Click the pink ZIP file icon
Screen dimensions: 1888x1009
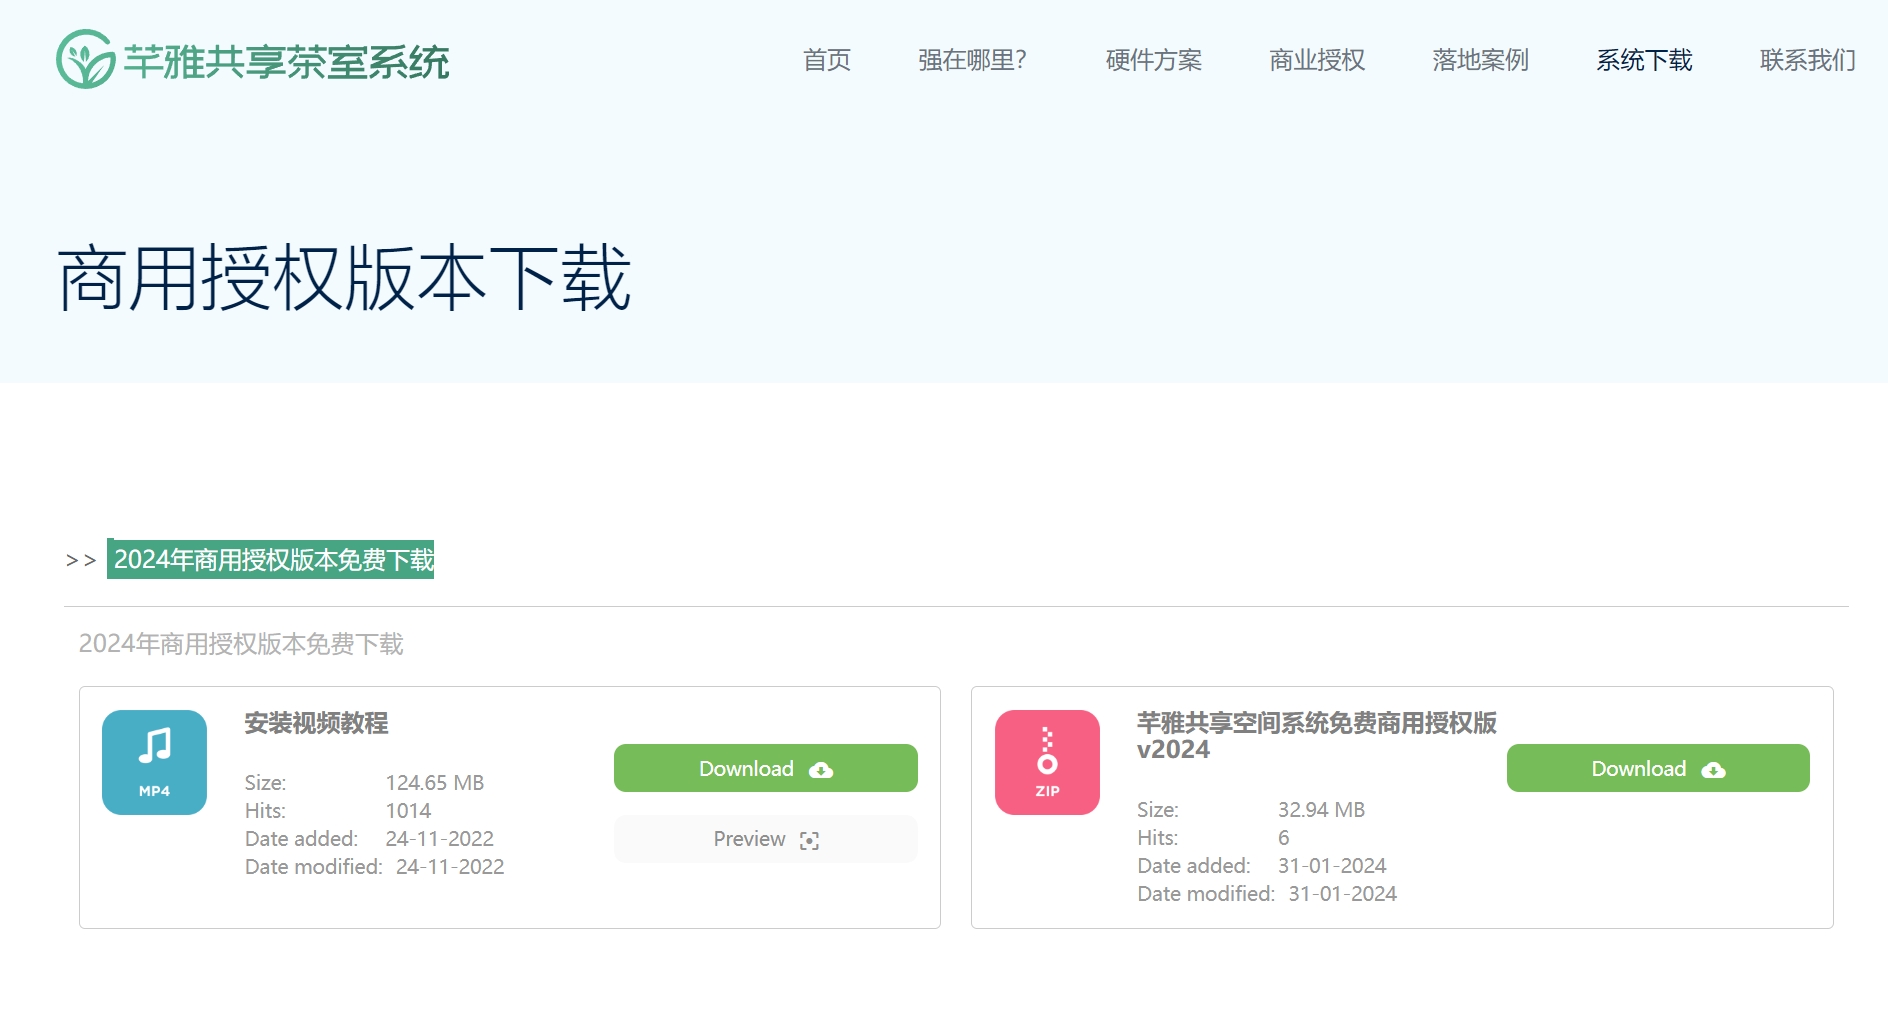pyautogui.click(x=1047, y=762)
